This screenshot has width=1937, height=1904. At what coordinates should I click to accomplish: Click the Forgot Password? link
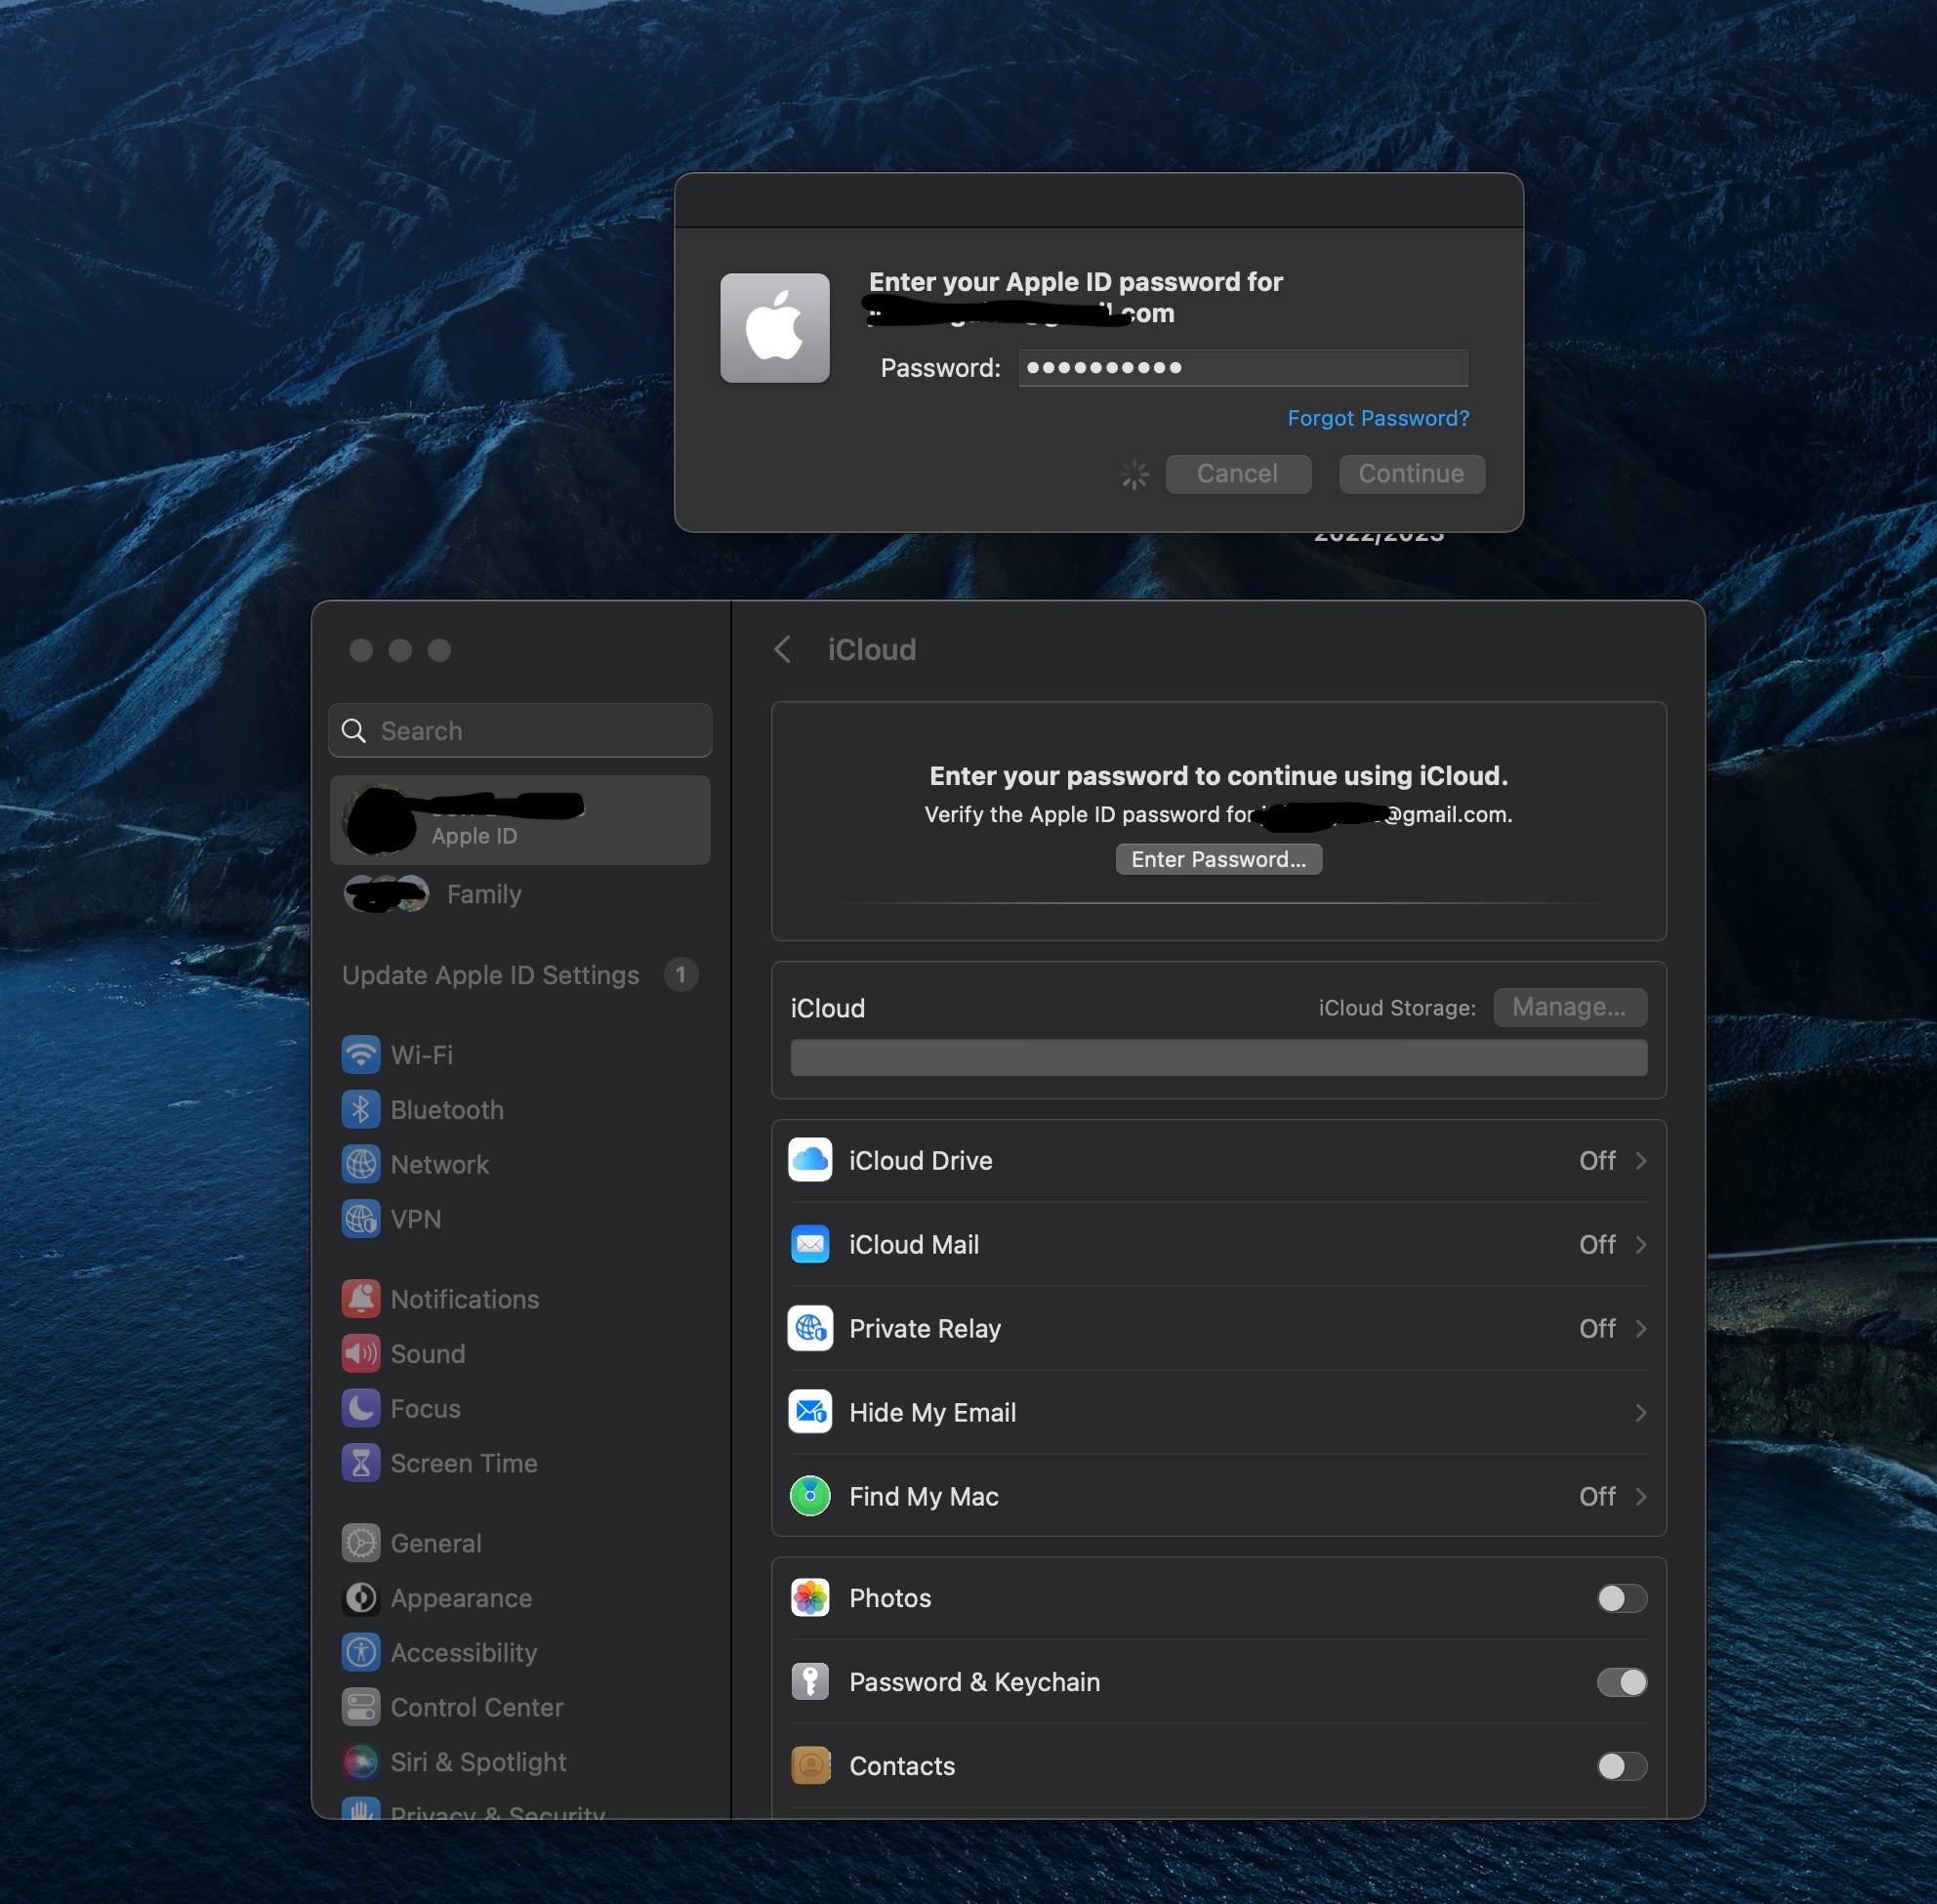point(1377,418)
